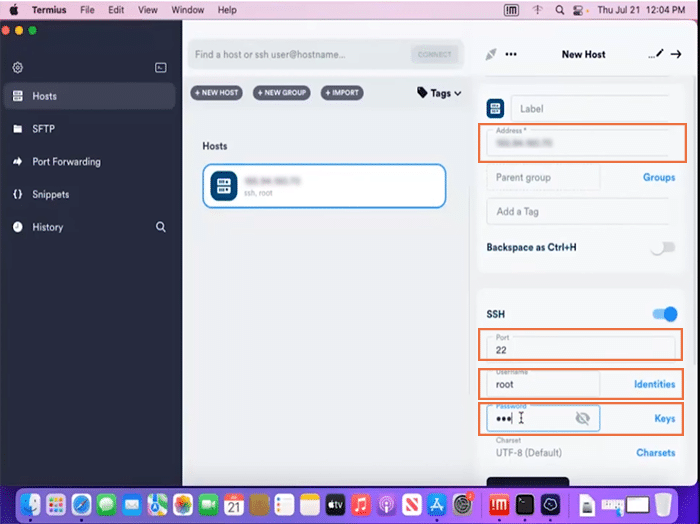Toggle Backspace as Ctrl+H switch
700x524 pixels.
point(662,247)
